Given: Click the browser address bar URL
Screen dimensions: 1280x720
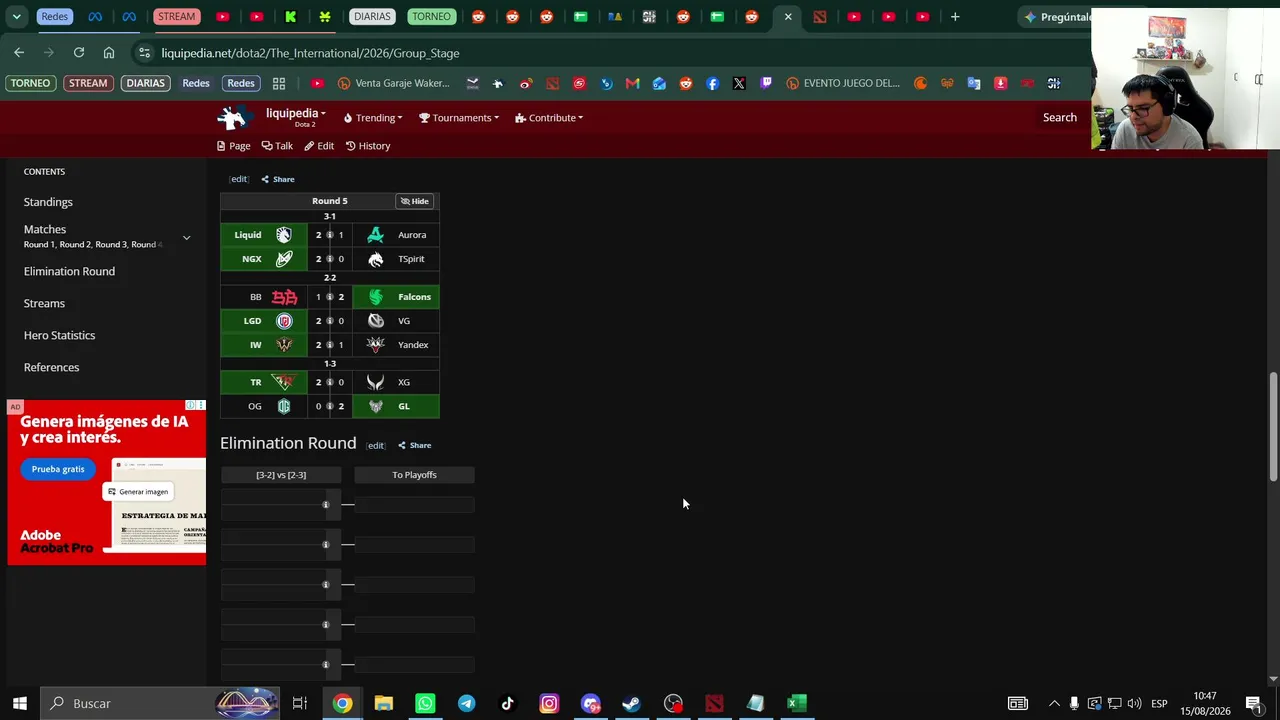Looking at the screenshot, I should coord(310,53).
